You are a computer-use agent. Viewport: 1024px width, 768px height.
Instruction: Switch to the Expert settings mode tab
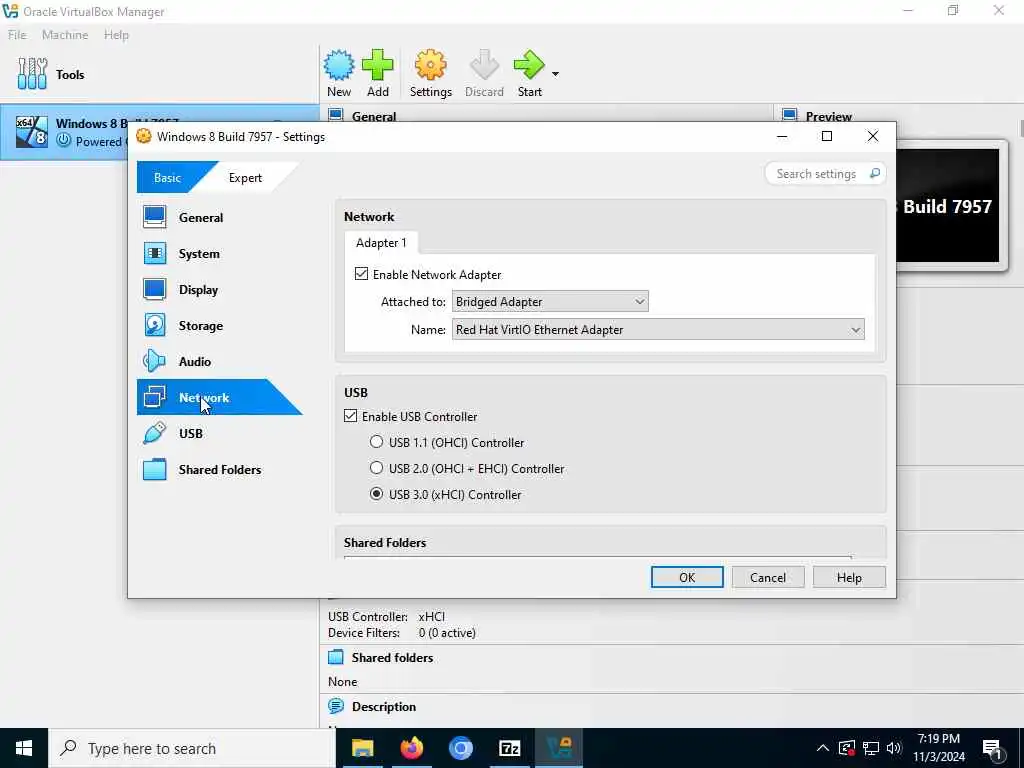tap(245, 178)
